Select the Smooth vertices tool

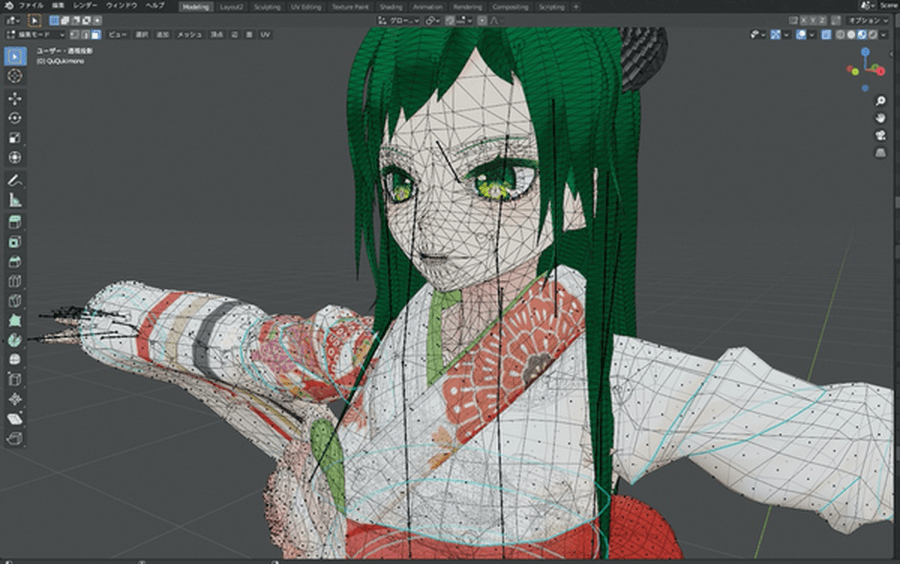(x=15, y=359)
